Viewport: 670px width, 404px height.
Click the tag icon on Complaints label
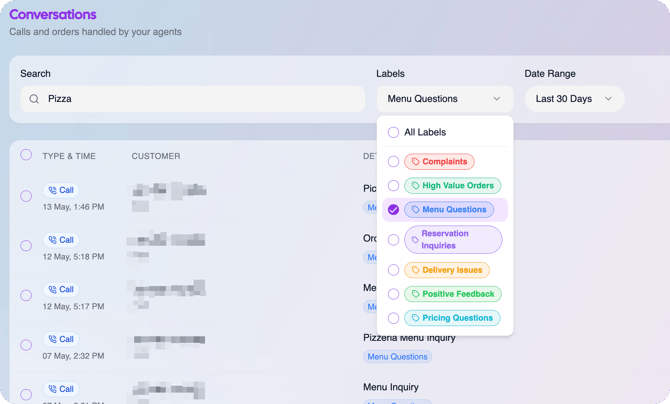click(x=415, y=162)
